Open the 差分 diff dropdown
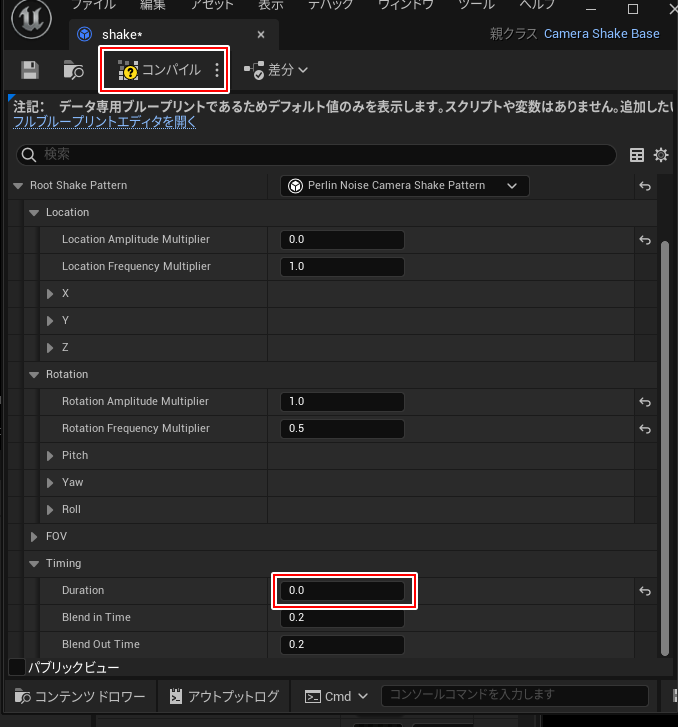The width and height of the screenshot is (678, 727). click(x=276, y=70)
